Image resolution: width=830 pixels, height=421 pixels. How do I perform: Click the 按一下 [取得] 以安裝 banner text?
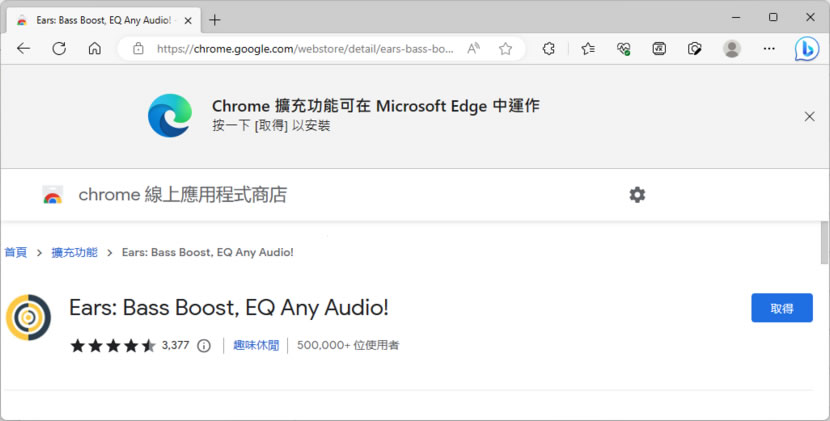(271, 126)
